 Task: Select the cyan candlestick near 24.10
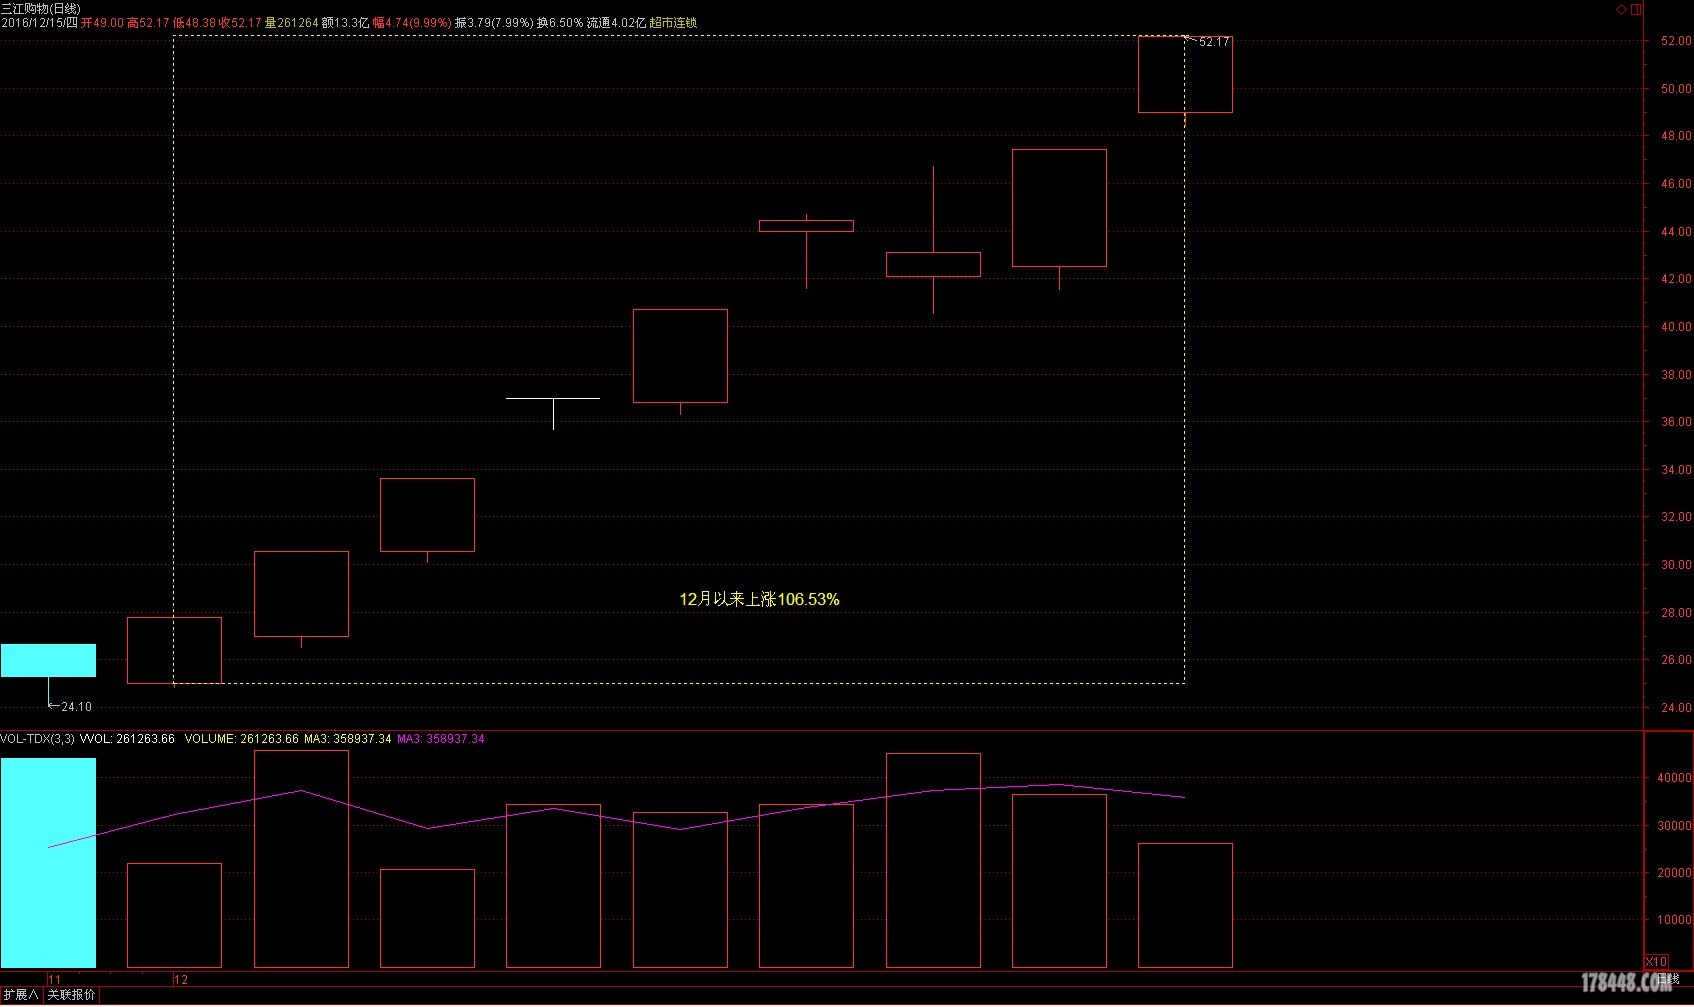click(x=48, y=660)
